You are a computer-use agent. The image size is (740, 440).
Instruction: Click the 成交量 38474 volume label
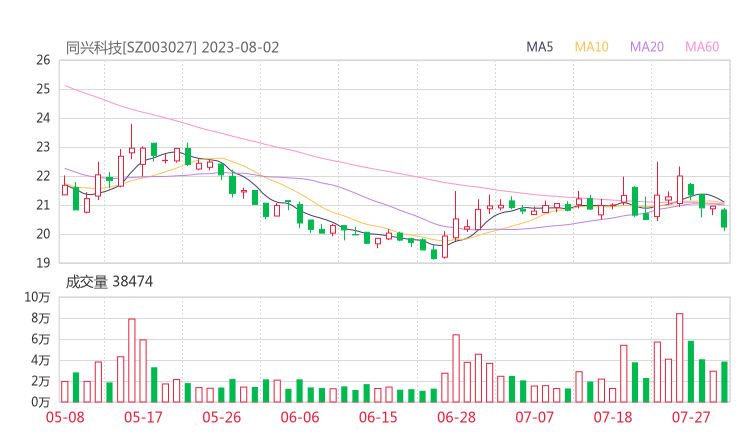(109, 282)
